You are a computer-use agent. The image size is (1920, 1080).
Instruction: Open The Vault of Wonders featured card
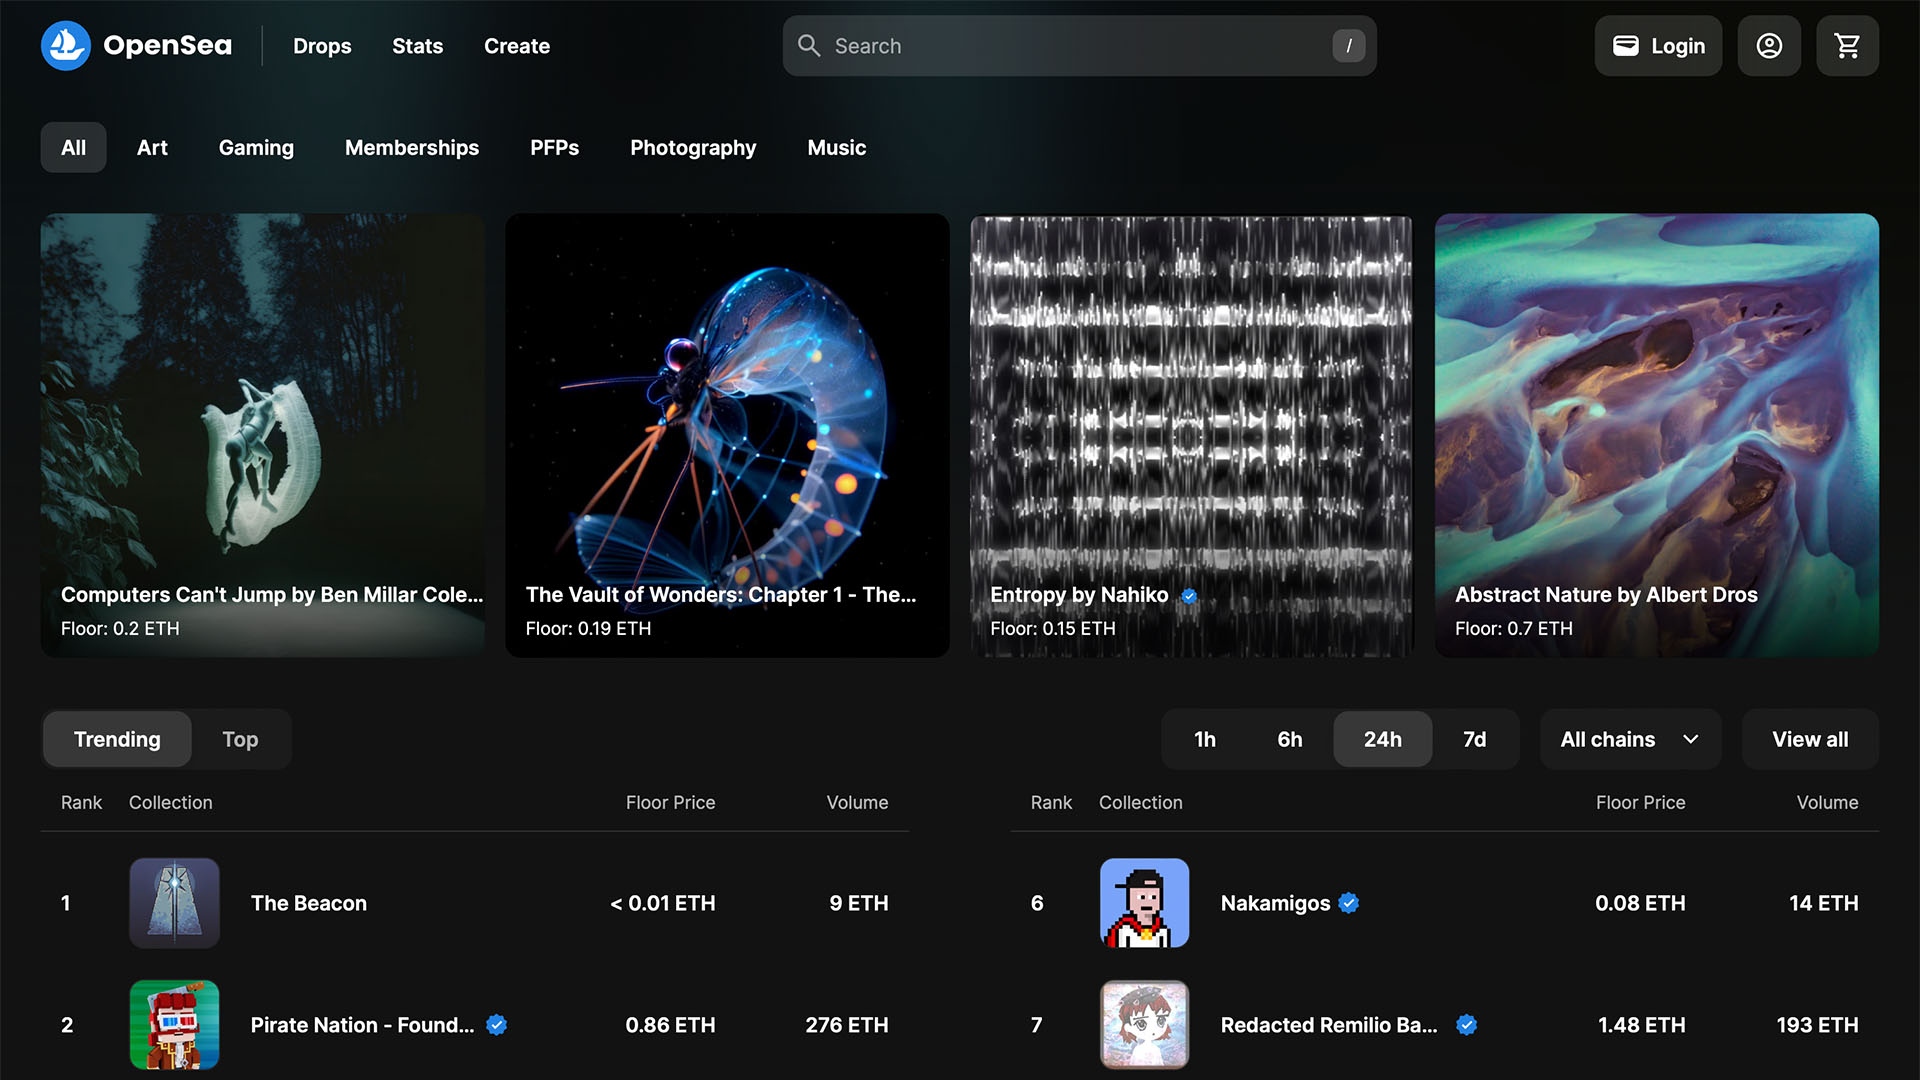[727, 435]
